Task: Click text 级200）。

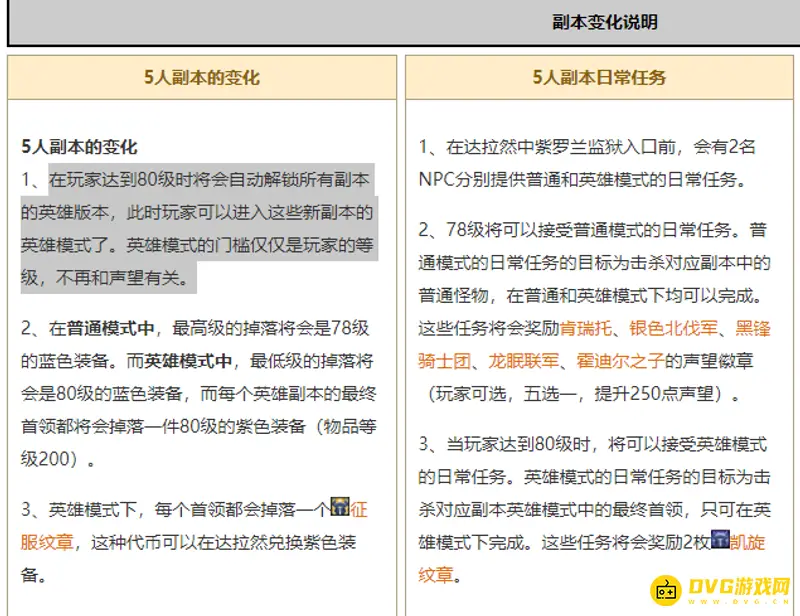Action: click(58, 459)
